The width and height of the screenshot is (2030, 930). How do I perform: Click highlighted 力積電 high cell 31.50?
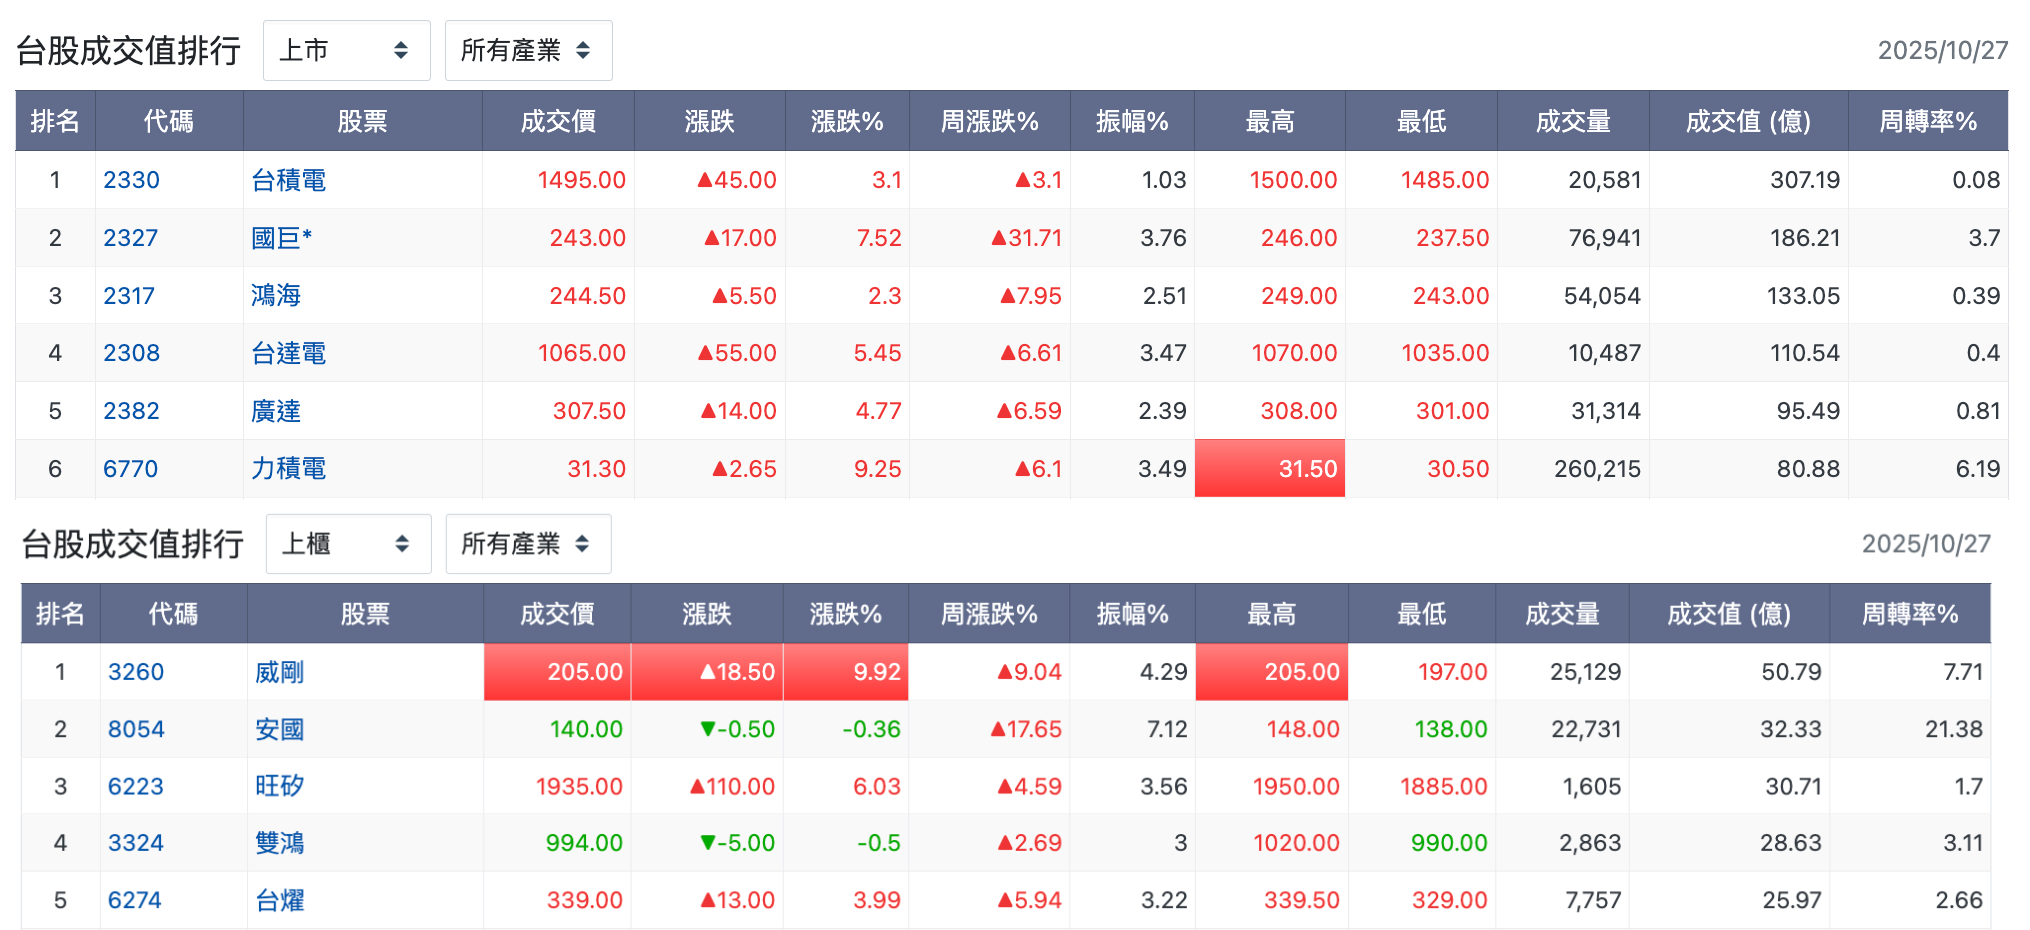click(1270, 468)
